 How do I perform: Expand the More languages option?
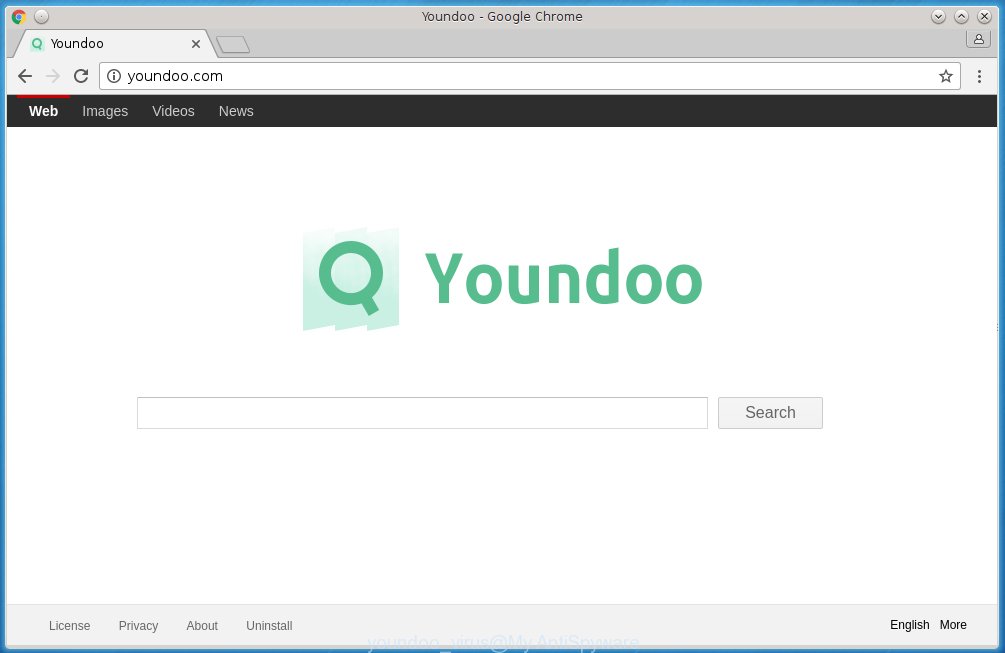(953, 625)
